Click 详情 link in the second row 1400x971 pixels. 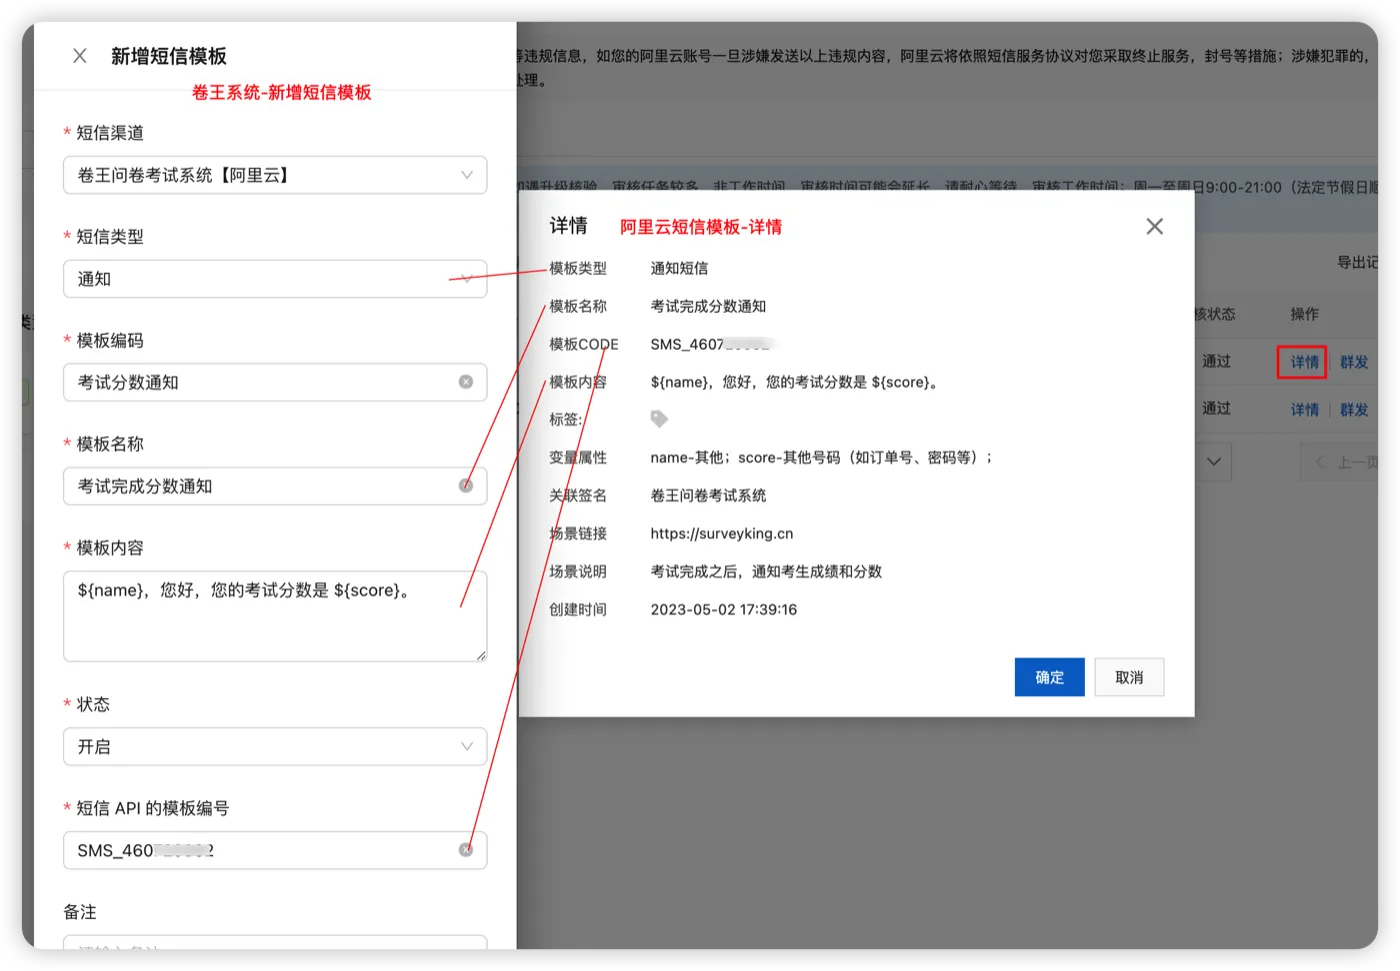pos(1304,410)
